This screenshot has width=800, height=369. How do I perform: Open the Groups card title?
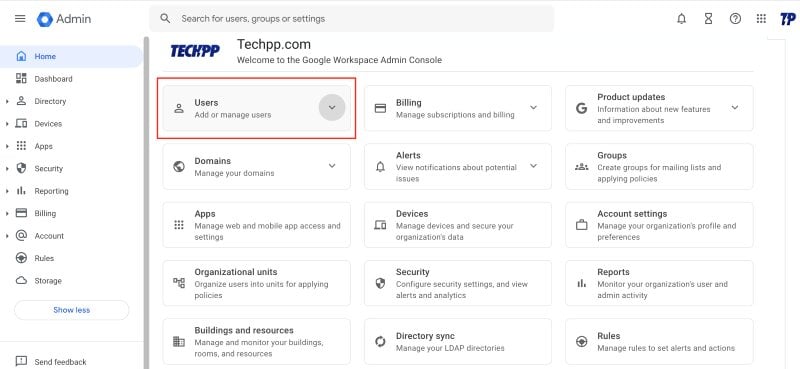[x=612, y=155]
